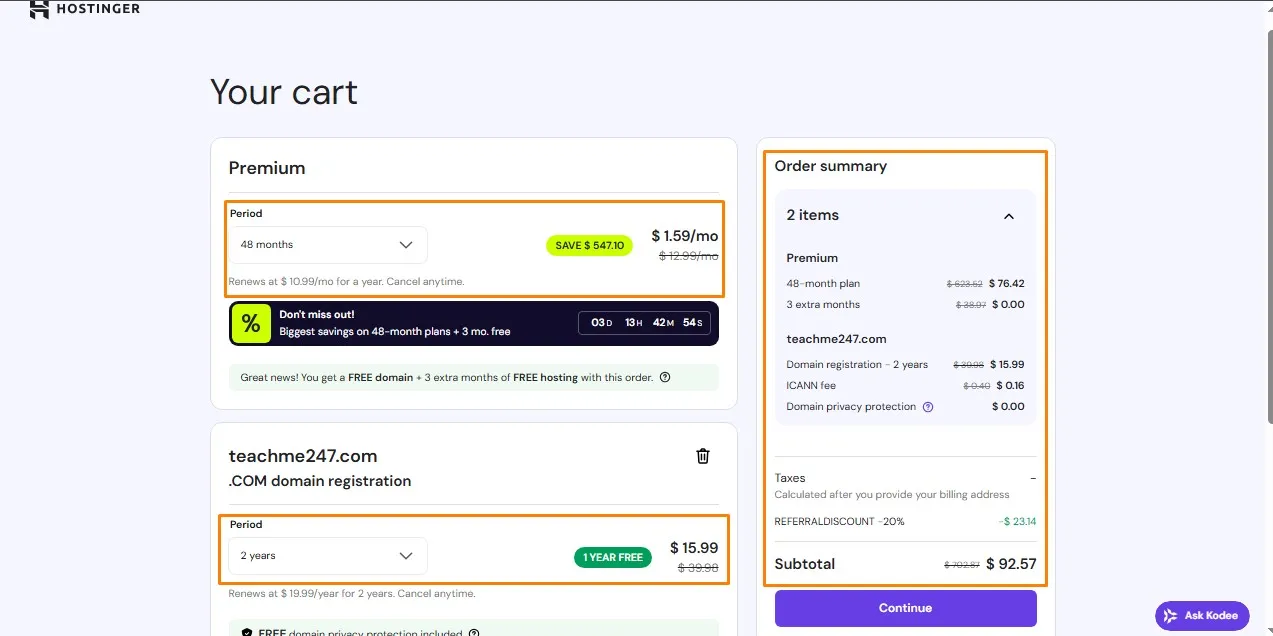Image resolution: width=1273 pixels, height=636 pixels.
Task: Open the domain registration Period dropdown
Action: (x=327, y=555)
